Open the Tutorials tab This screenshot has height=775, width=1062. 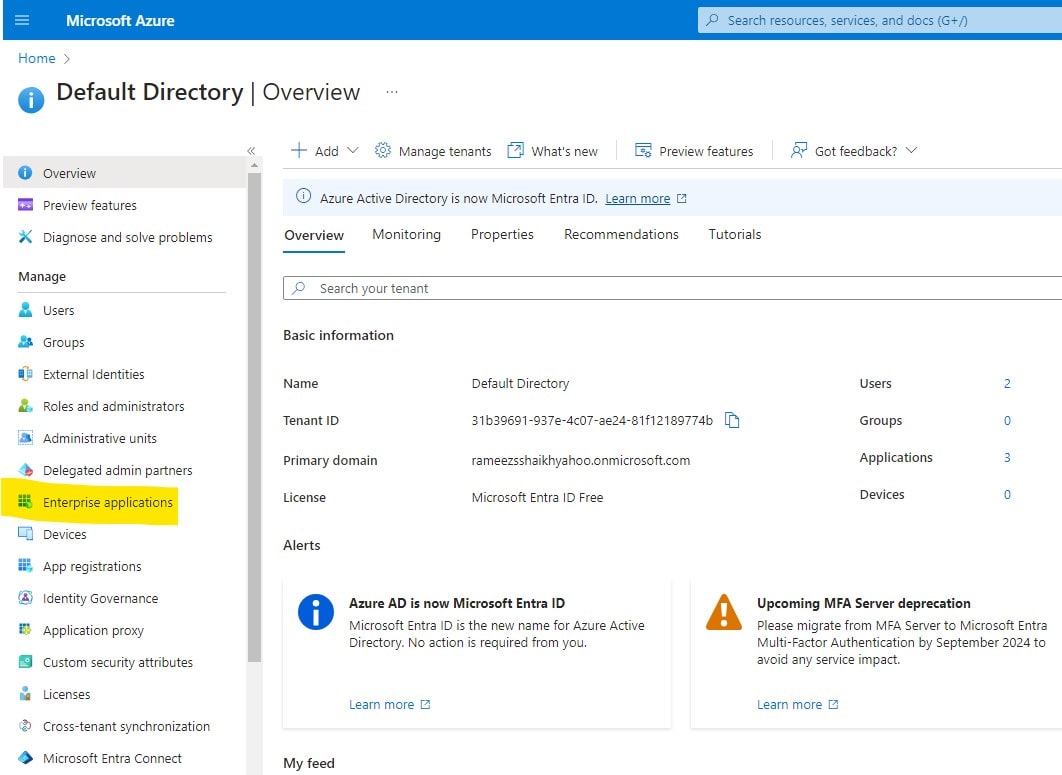(x=735, y=234)
